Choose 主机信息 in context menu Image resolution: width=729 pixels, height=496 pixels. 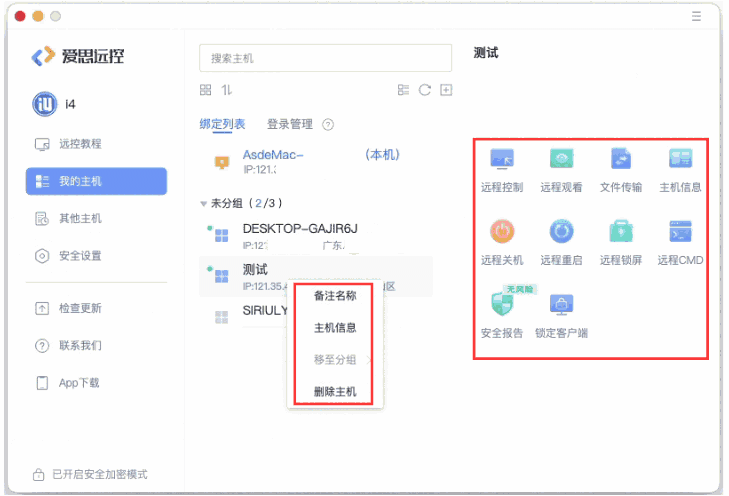coord(335,328)
